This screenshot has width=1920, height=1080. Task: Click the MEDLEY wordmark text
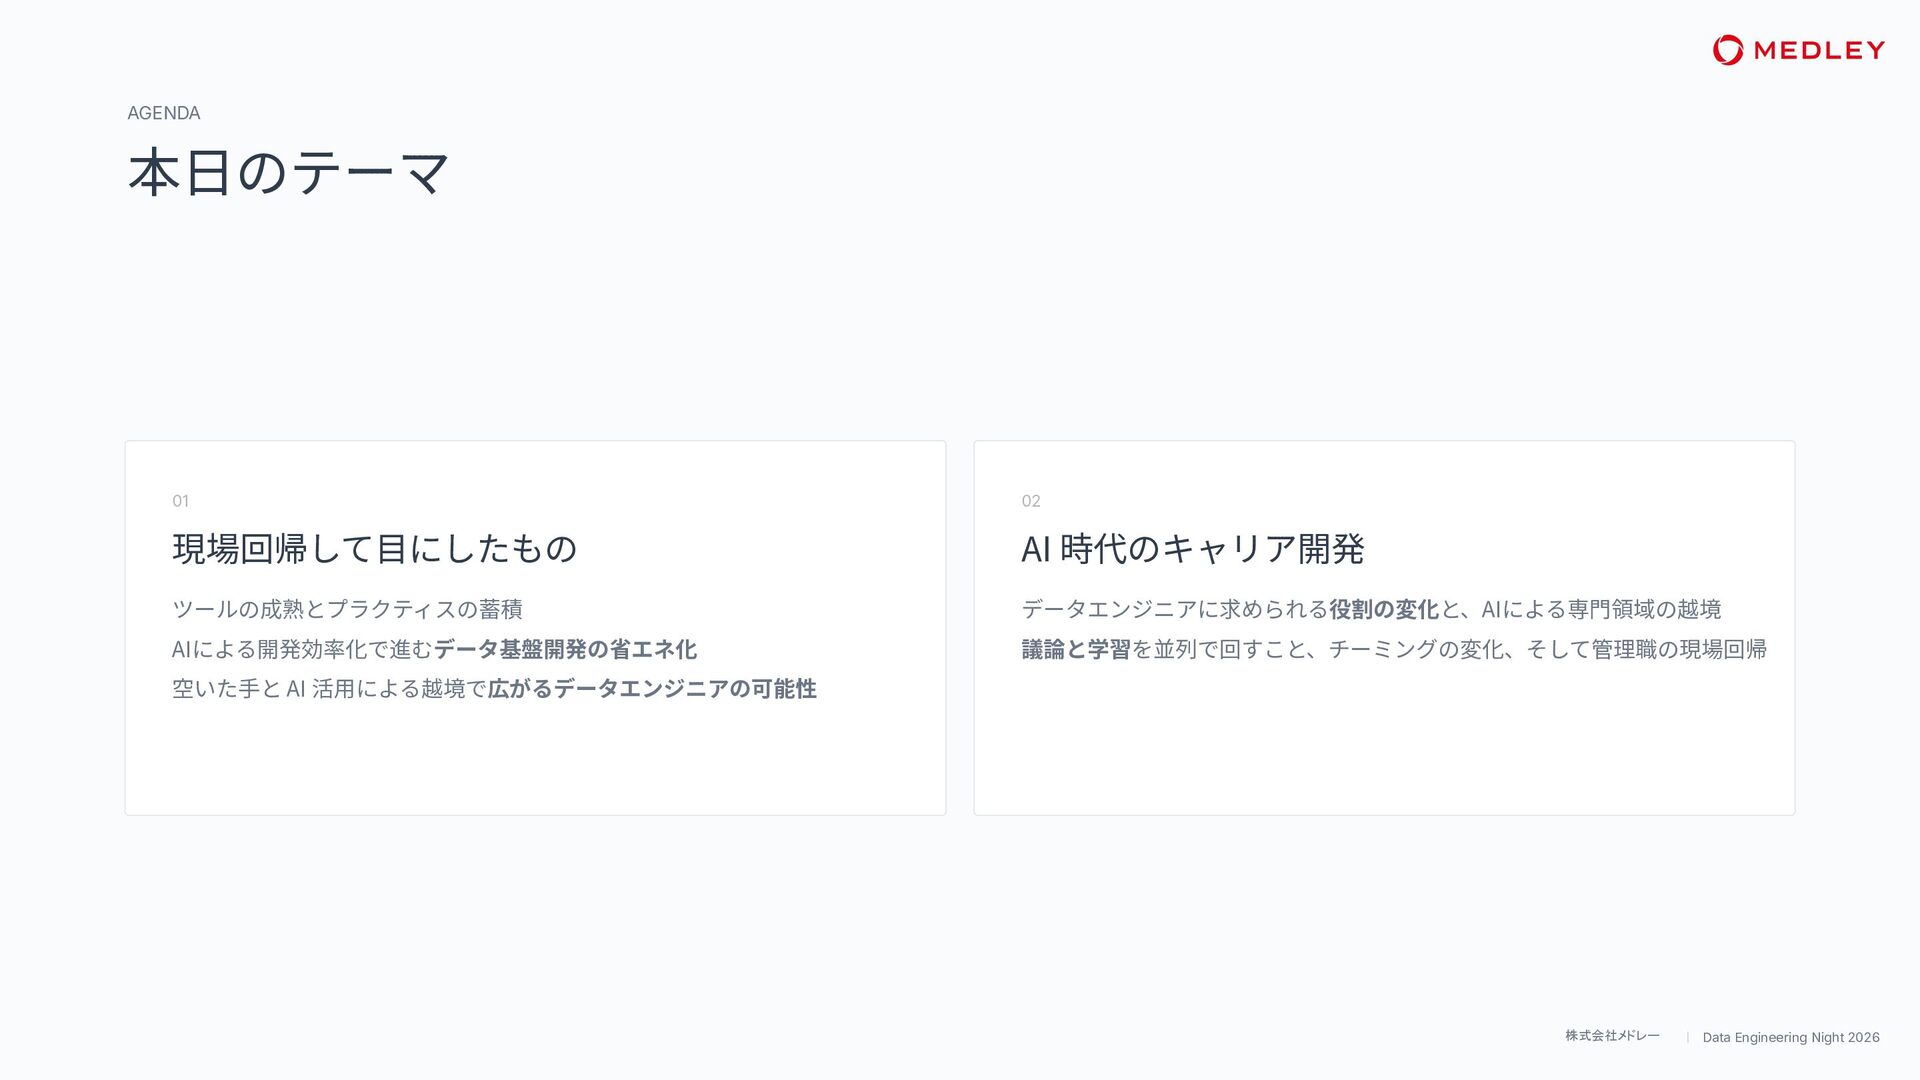[x=1819, y=50]
